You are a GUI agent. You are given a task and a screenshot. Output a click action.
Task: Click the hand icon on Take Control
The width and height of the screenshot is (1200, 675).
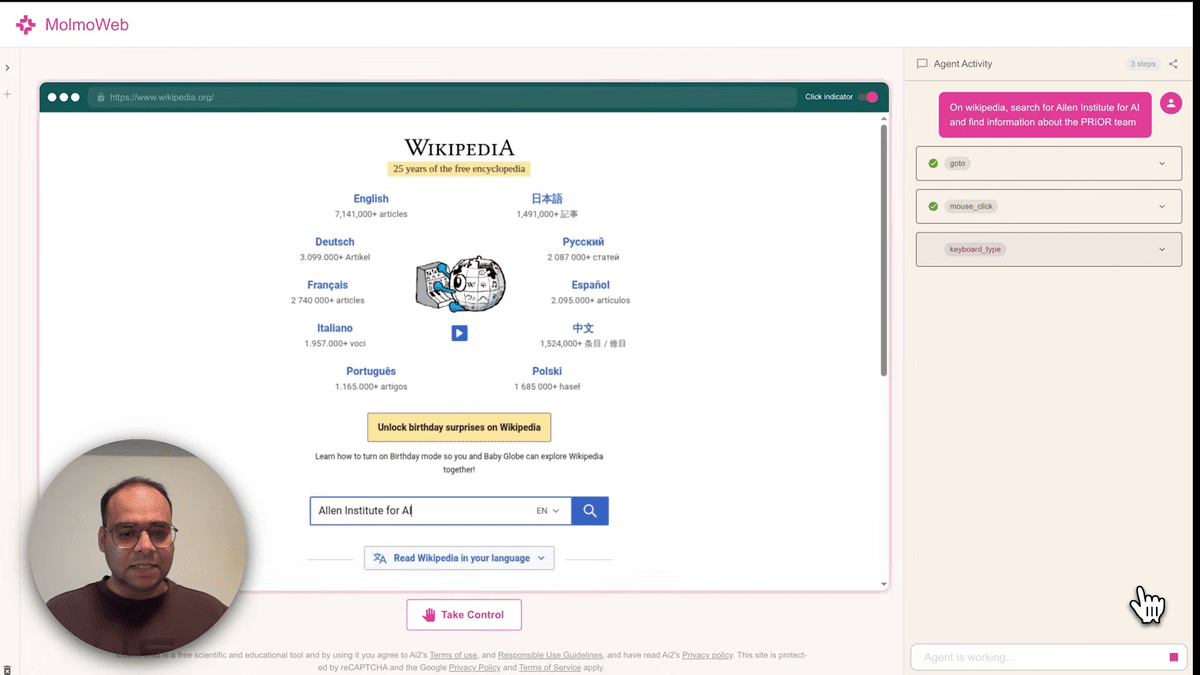pyautogui.click(x=429, y=615)
